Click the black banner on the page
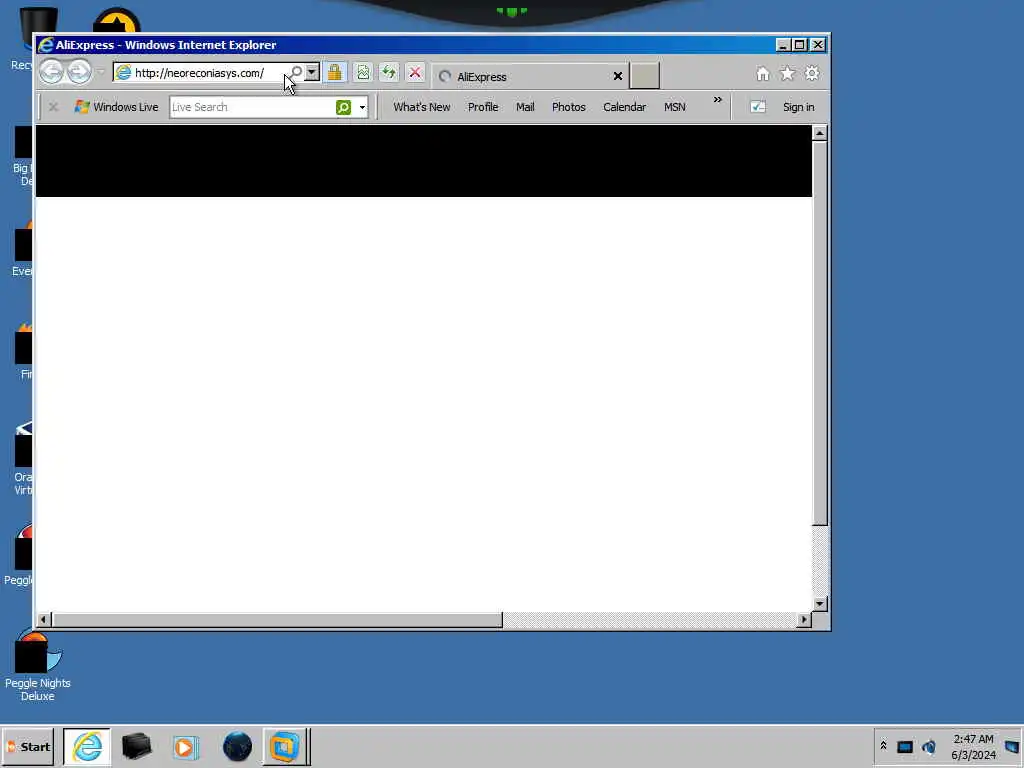 pos(424,161)
